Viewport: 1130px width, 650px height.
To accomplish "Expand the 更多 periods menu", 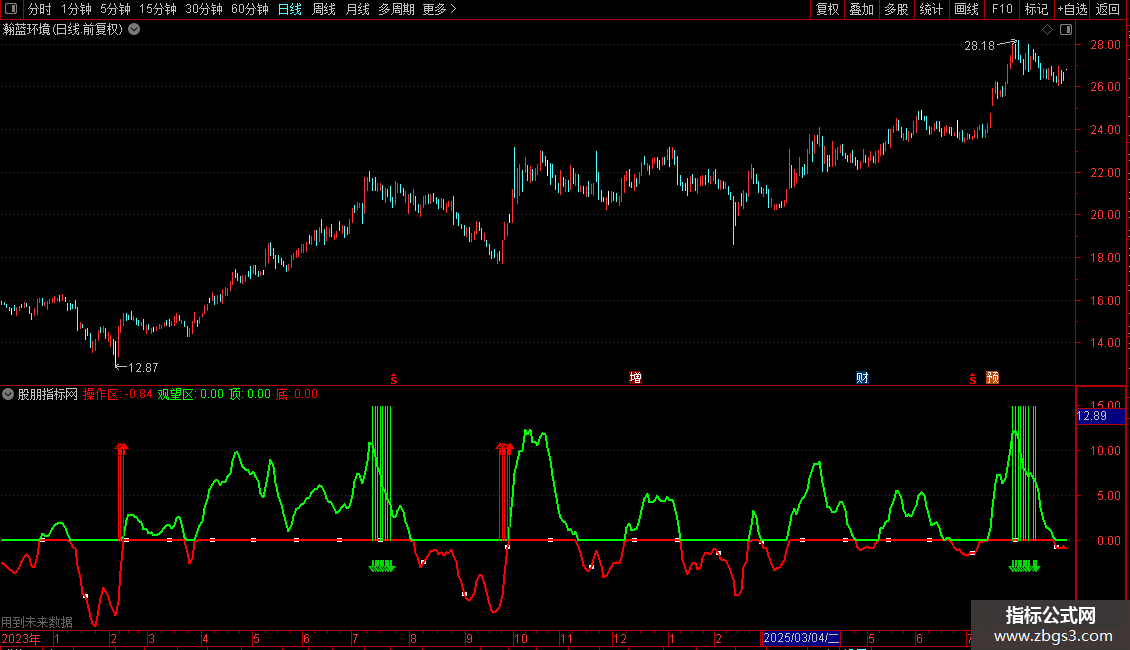I will (x=439, y=9).
